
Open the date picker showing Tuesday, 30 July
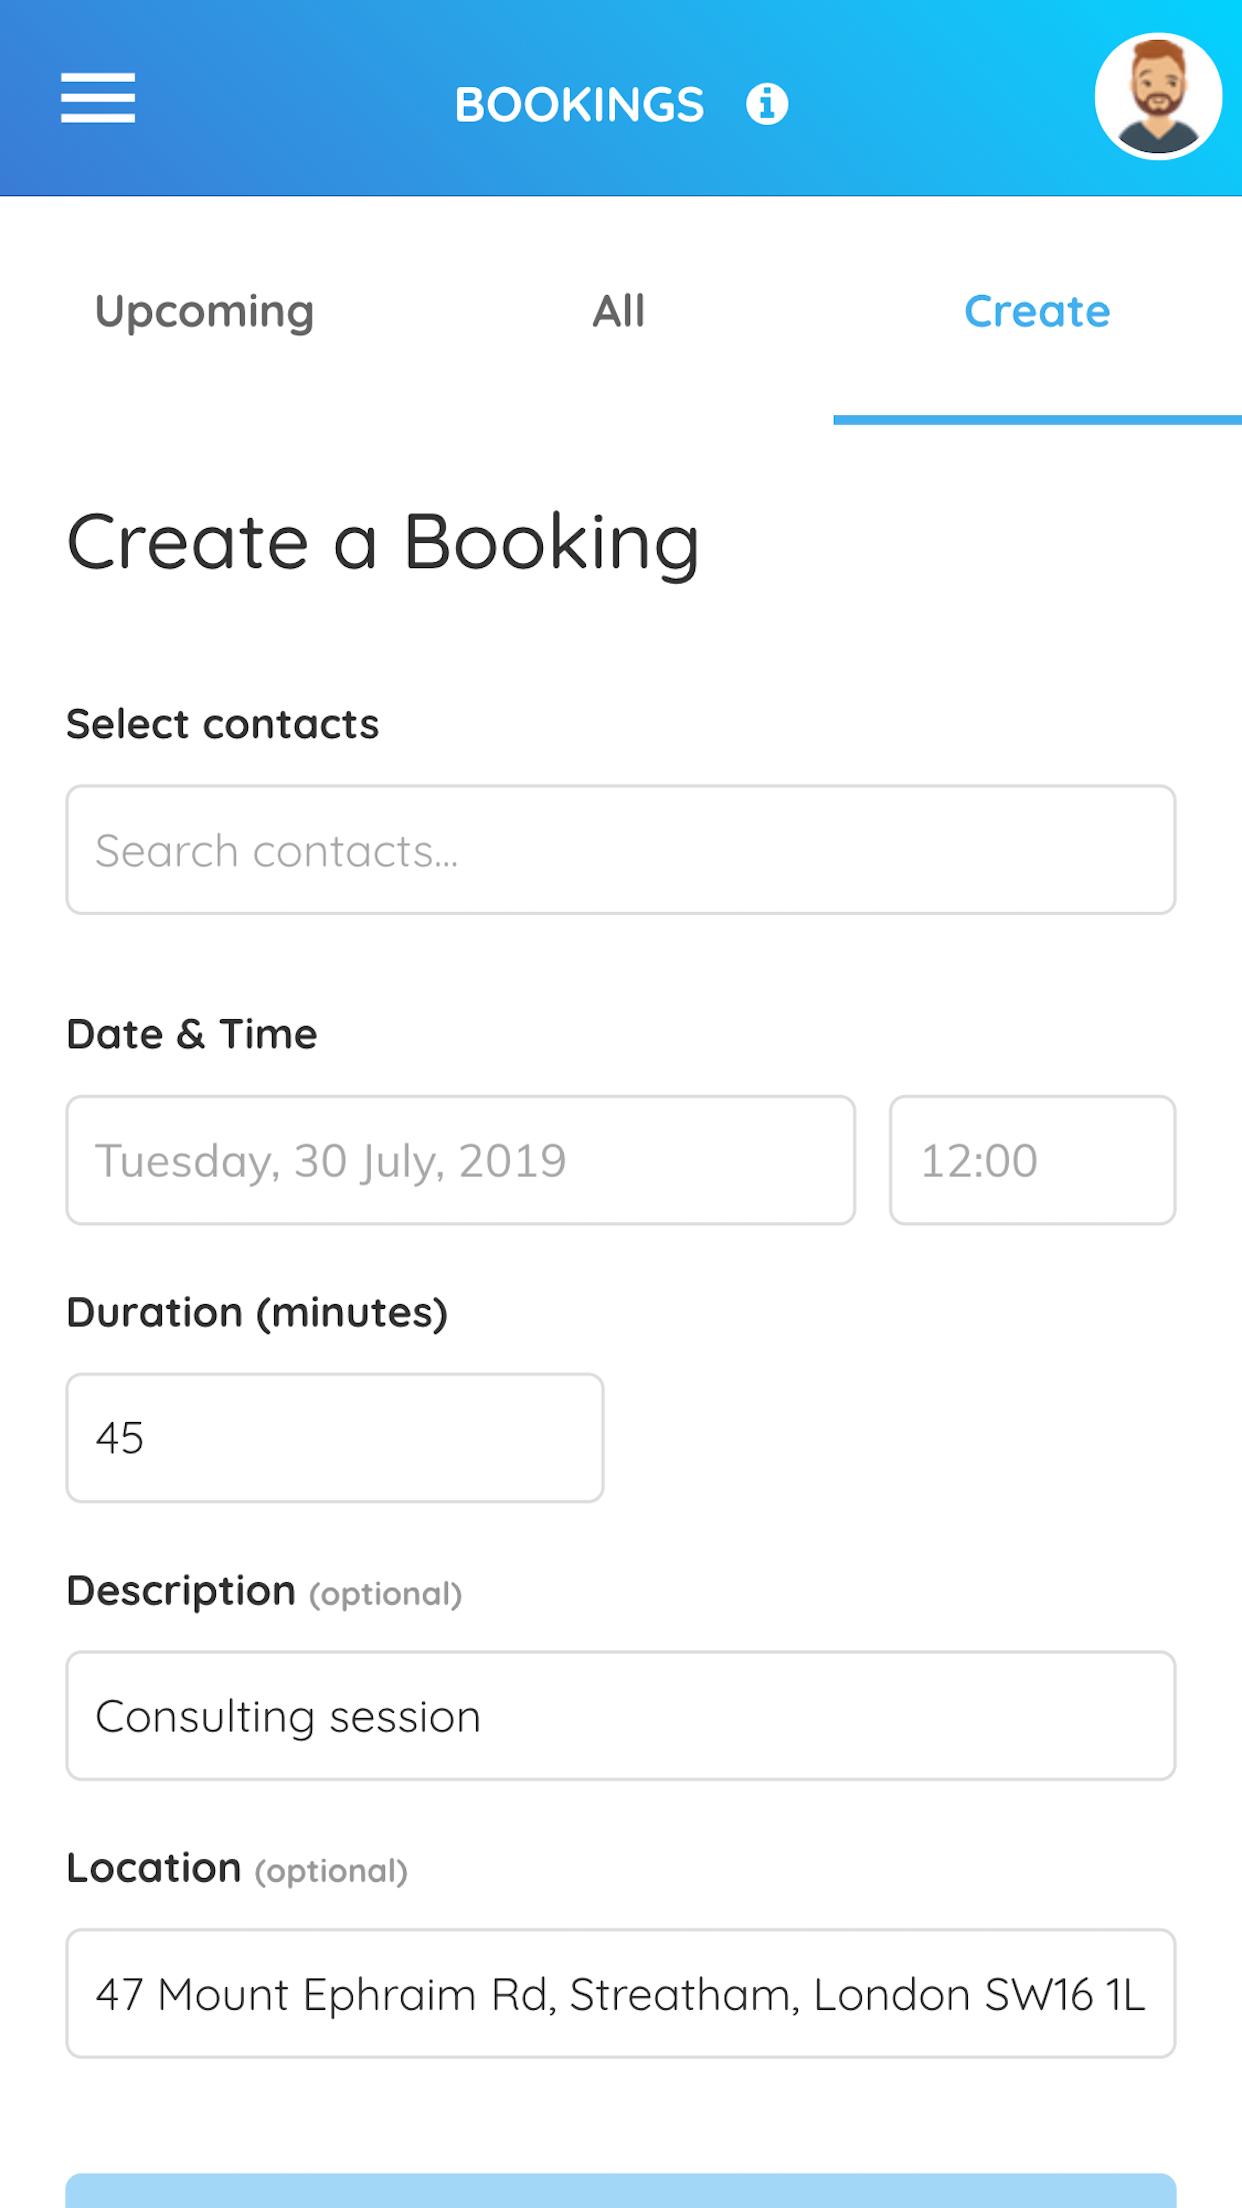coord(461,1160)
